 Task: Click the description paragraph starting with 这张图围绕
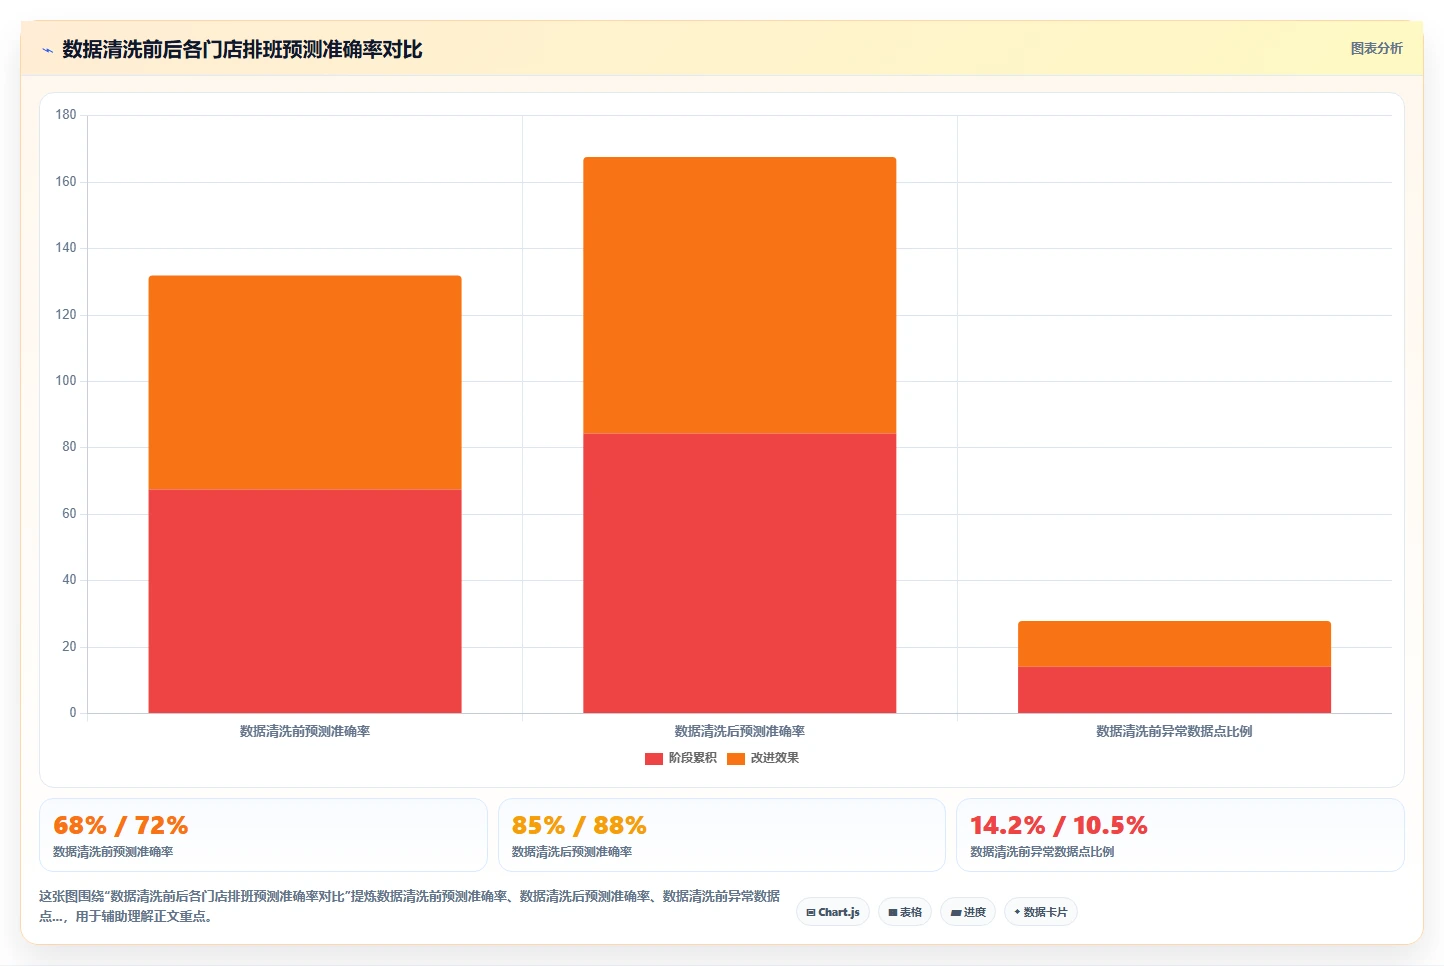[410, 906]
